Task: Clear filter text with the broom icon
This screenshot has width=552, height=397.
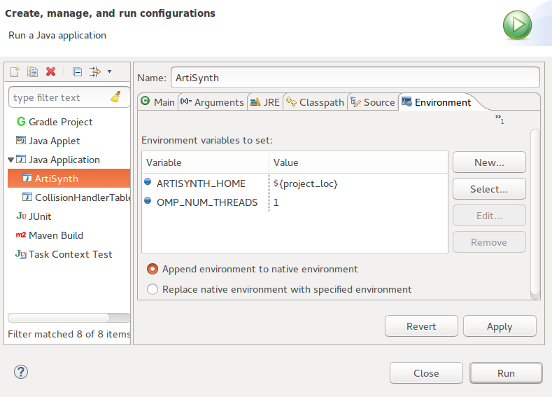Action: [116, 97]
